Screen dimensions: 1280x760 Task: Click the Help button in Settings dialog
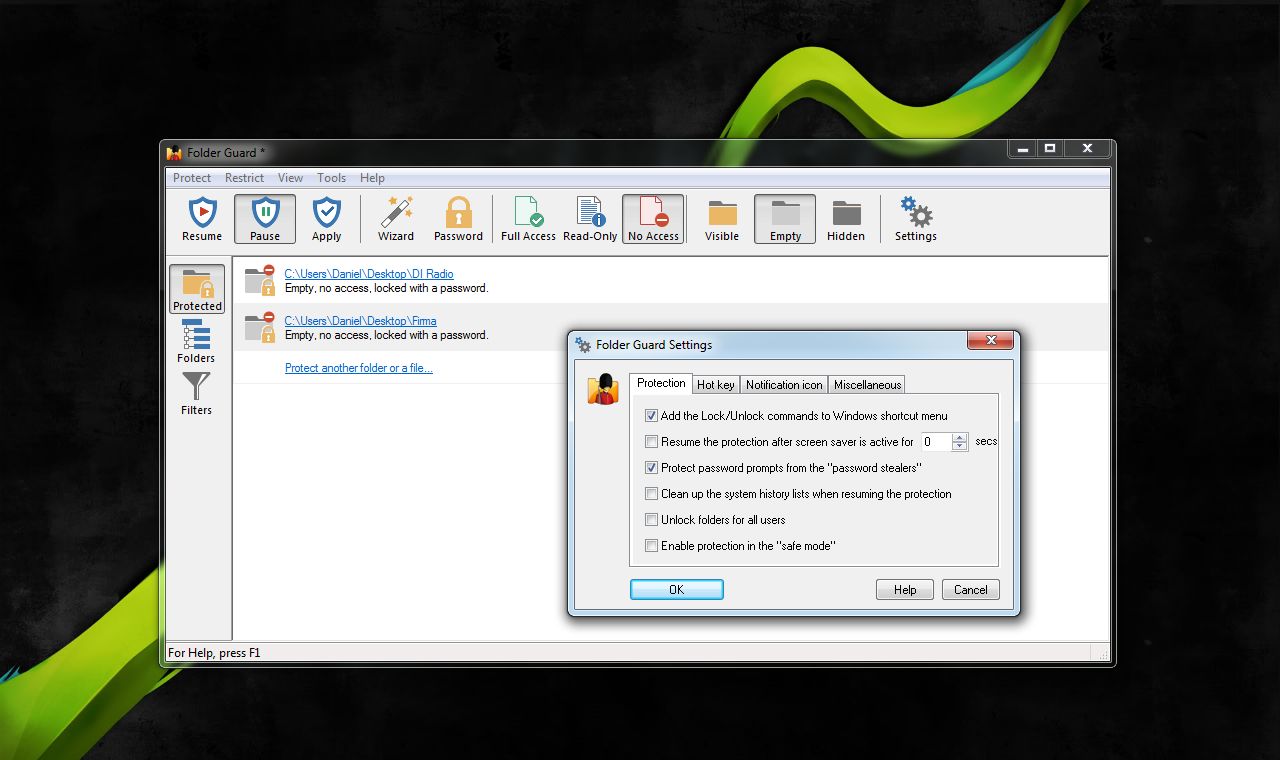(905, 590)
